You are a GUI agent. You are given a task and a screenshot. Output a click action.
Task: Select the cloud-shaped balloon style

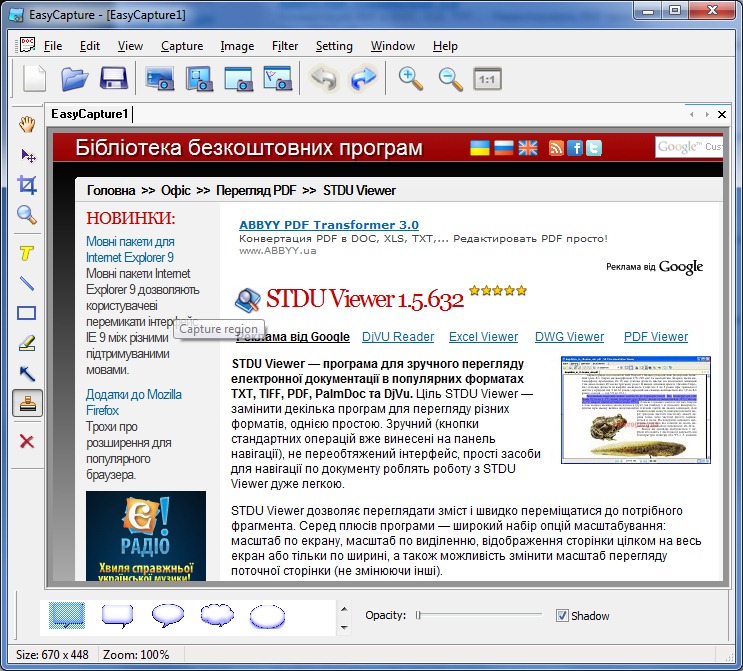217,616
